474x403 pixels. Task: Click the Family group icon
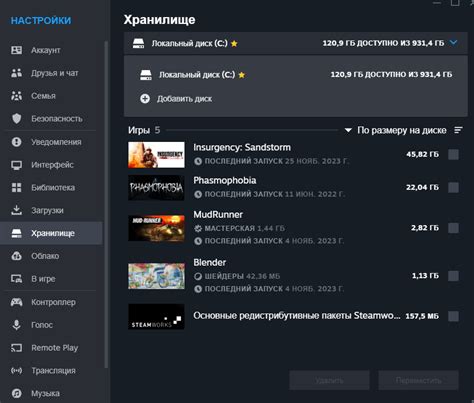tap(16, 96)
